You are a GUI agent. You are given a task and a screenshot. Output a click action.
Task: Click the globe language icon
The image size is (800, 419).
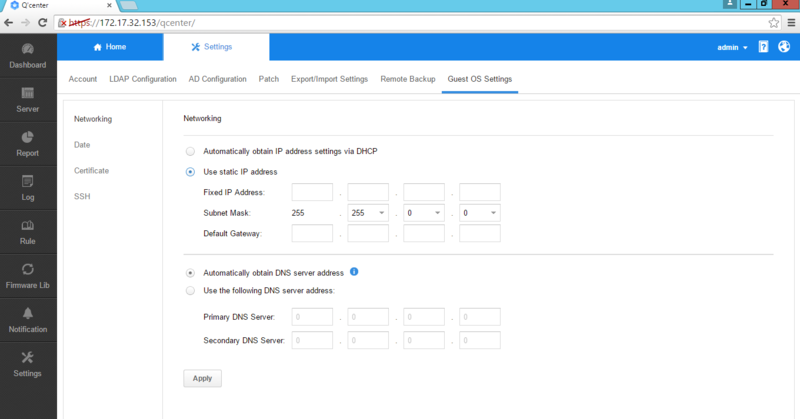pos(783,47)
